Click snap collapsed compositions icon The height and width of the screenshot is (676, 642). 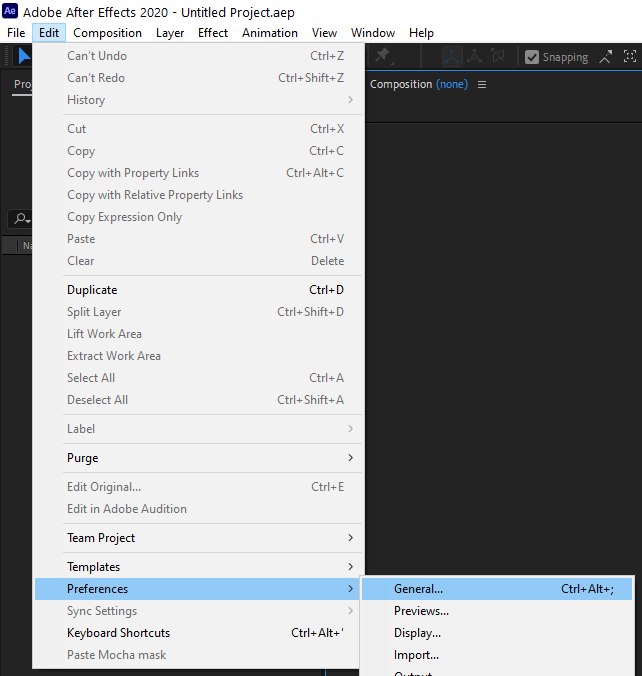[629, 56]
